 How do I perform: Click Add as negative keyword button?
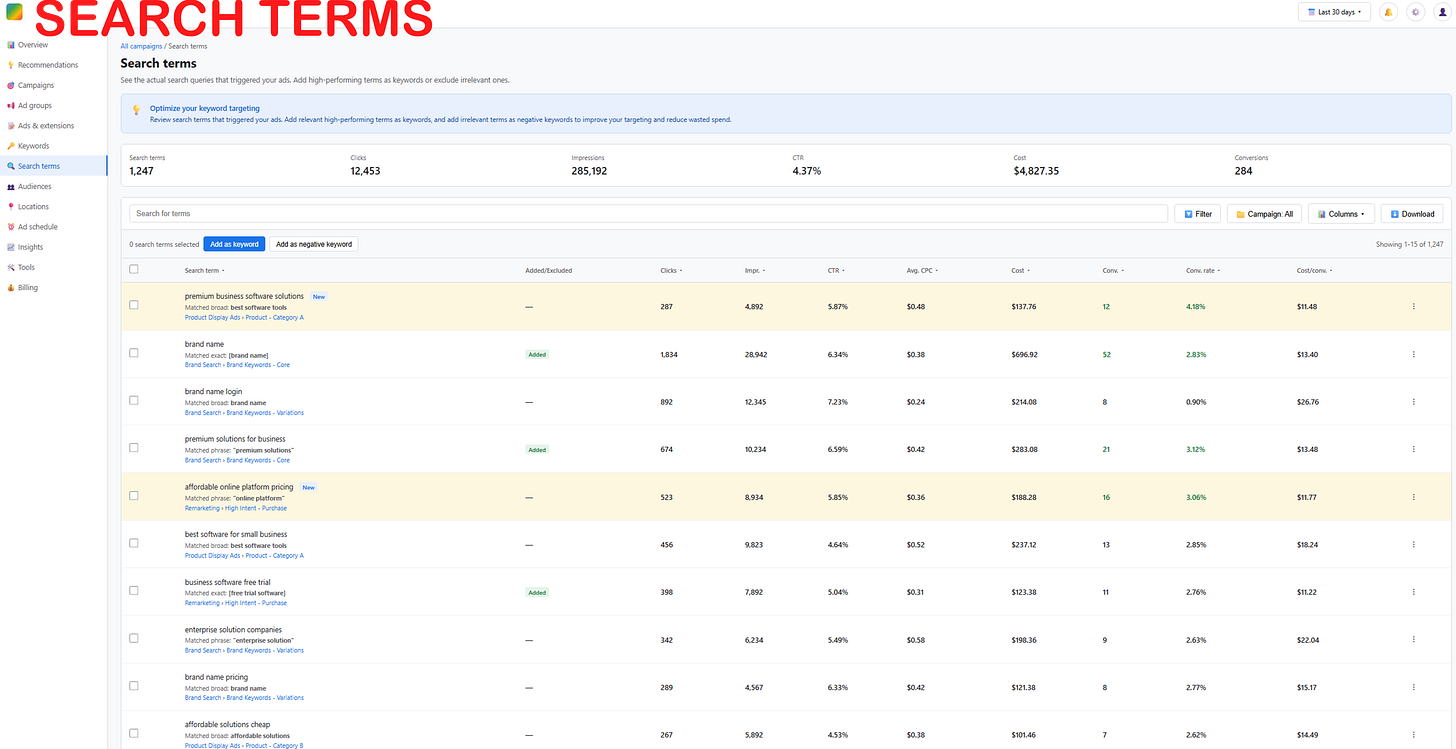(314, 244)
